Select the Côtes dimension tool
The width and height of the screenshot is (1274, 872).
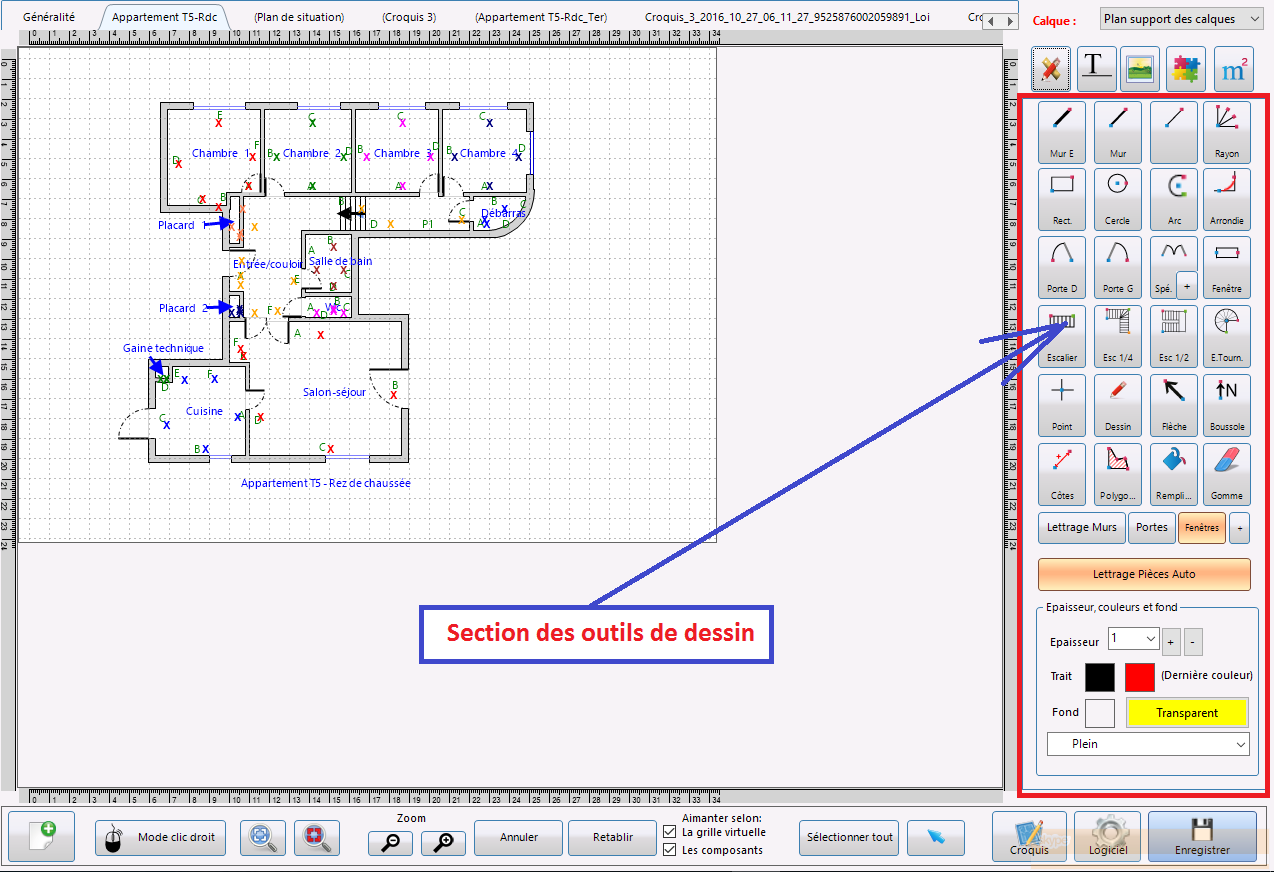(1061, 472)
